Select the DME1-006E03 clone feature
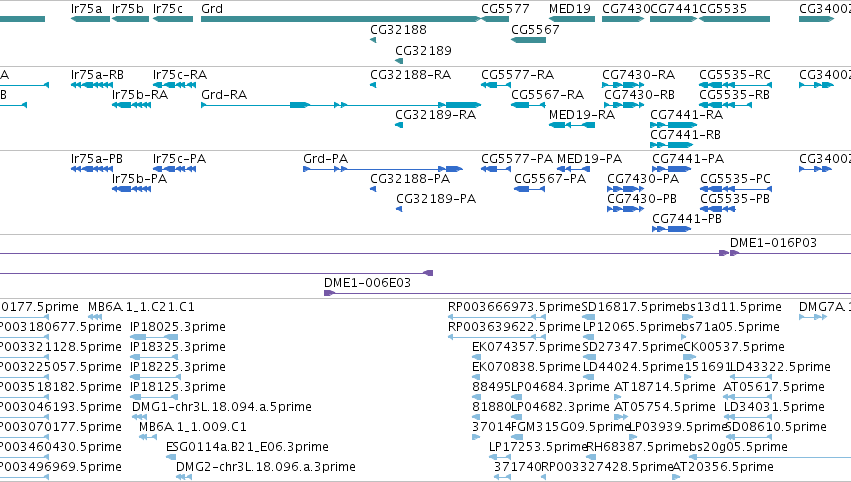 (587, 293)
